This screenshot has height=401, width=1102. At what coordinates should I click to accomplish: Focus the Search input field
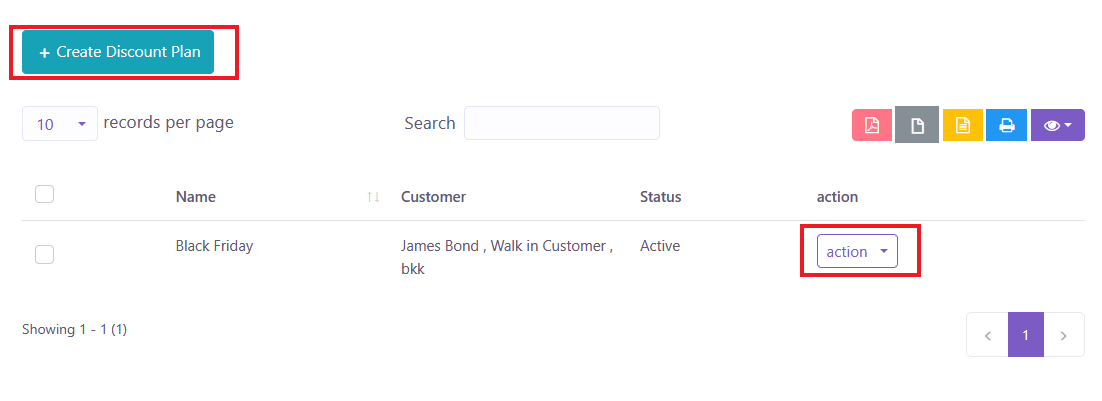(561, 123)
